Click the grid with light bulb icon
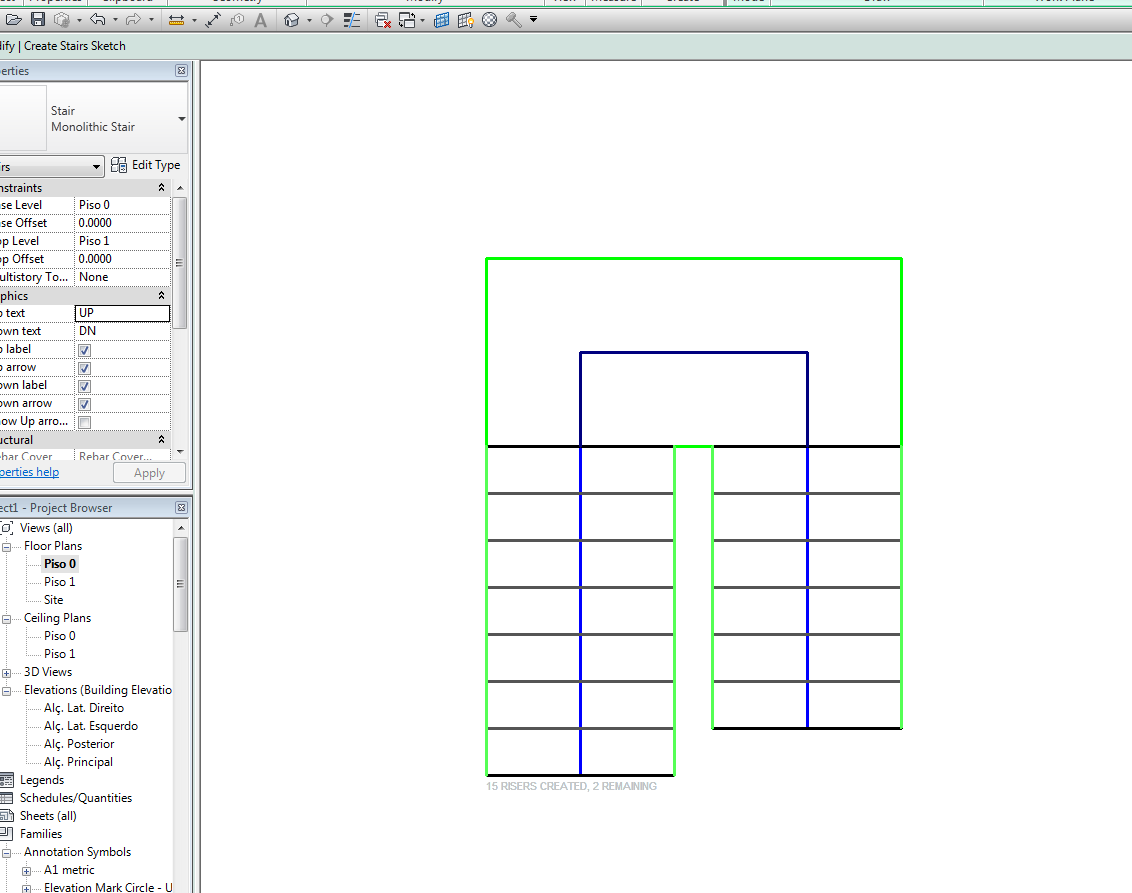 (466, 20)
